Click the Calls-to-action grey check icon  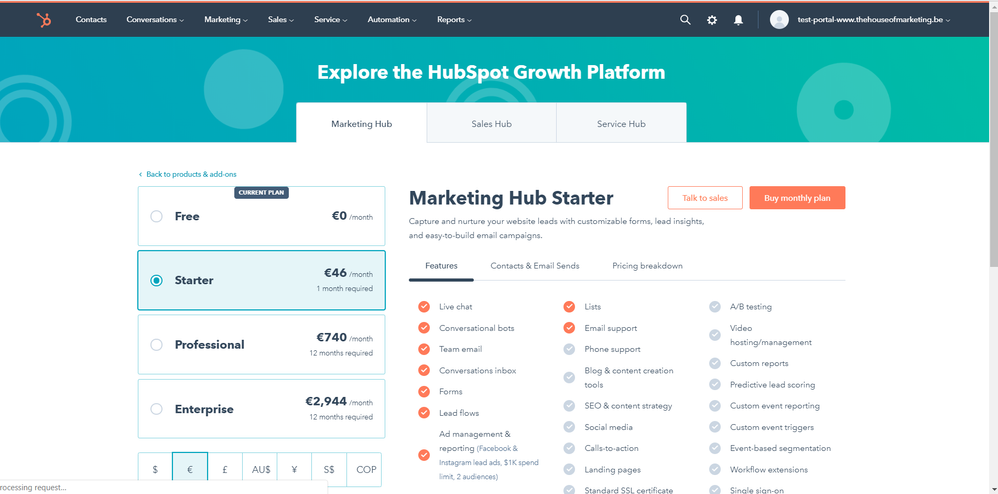pos(570,448)
